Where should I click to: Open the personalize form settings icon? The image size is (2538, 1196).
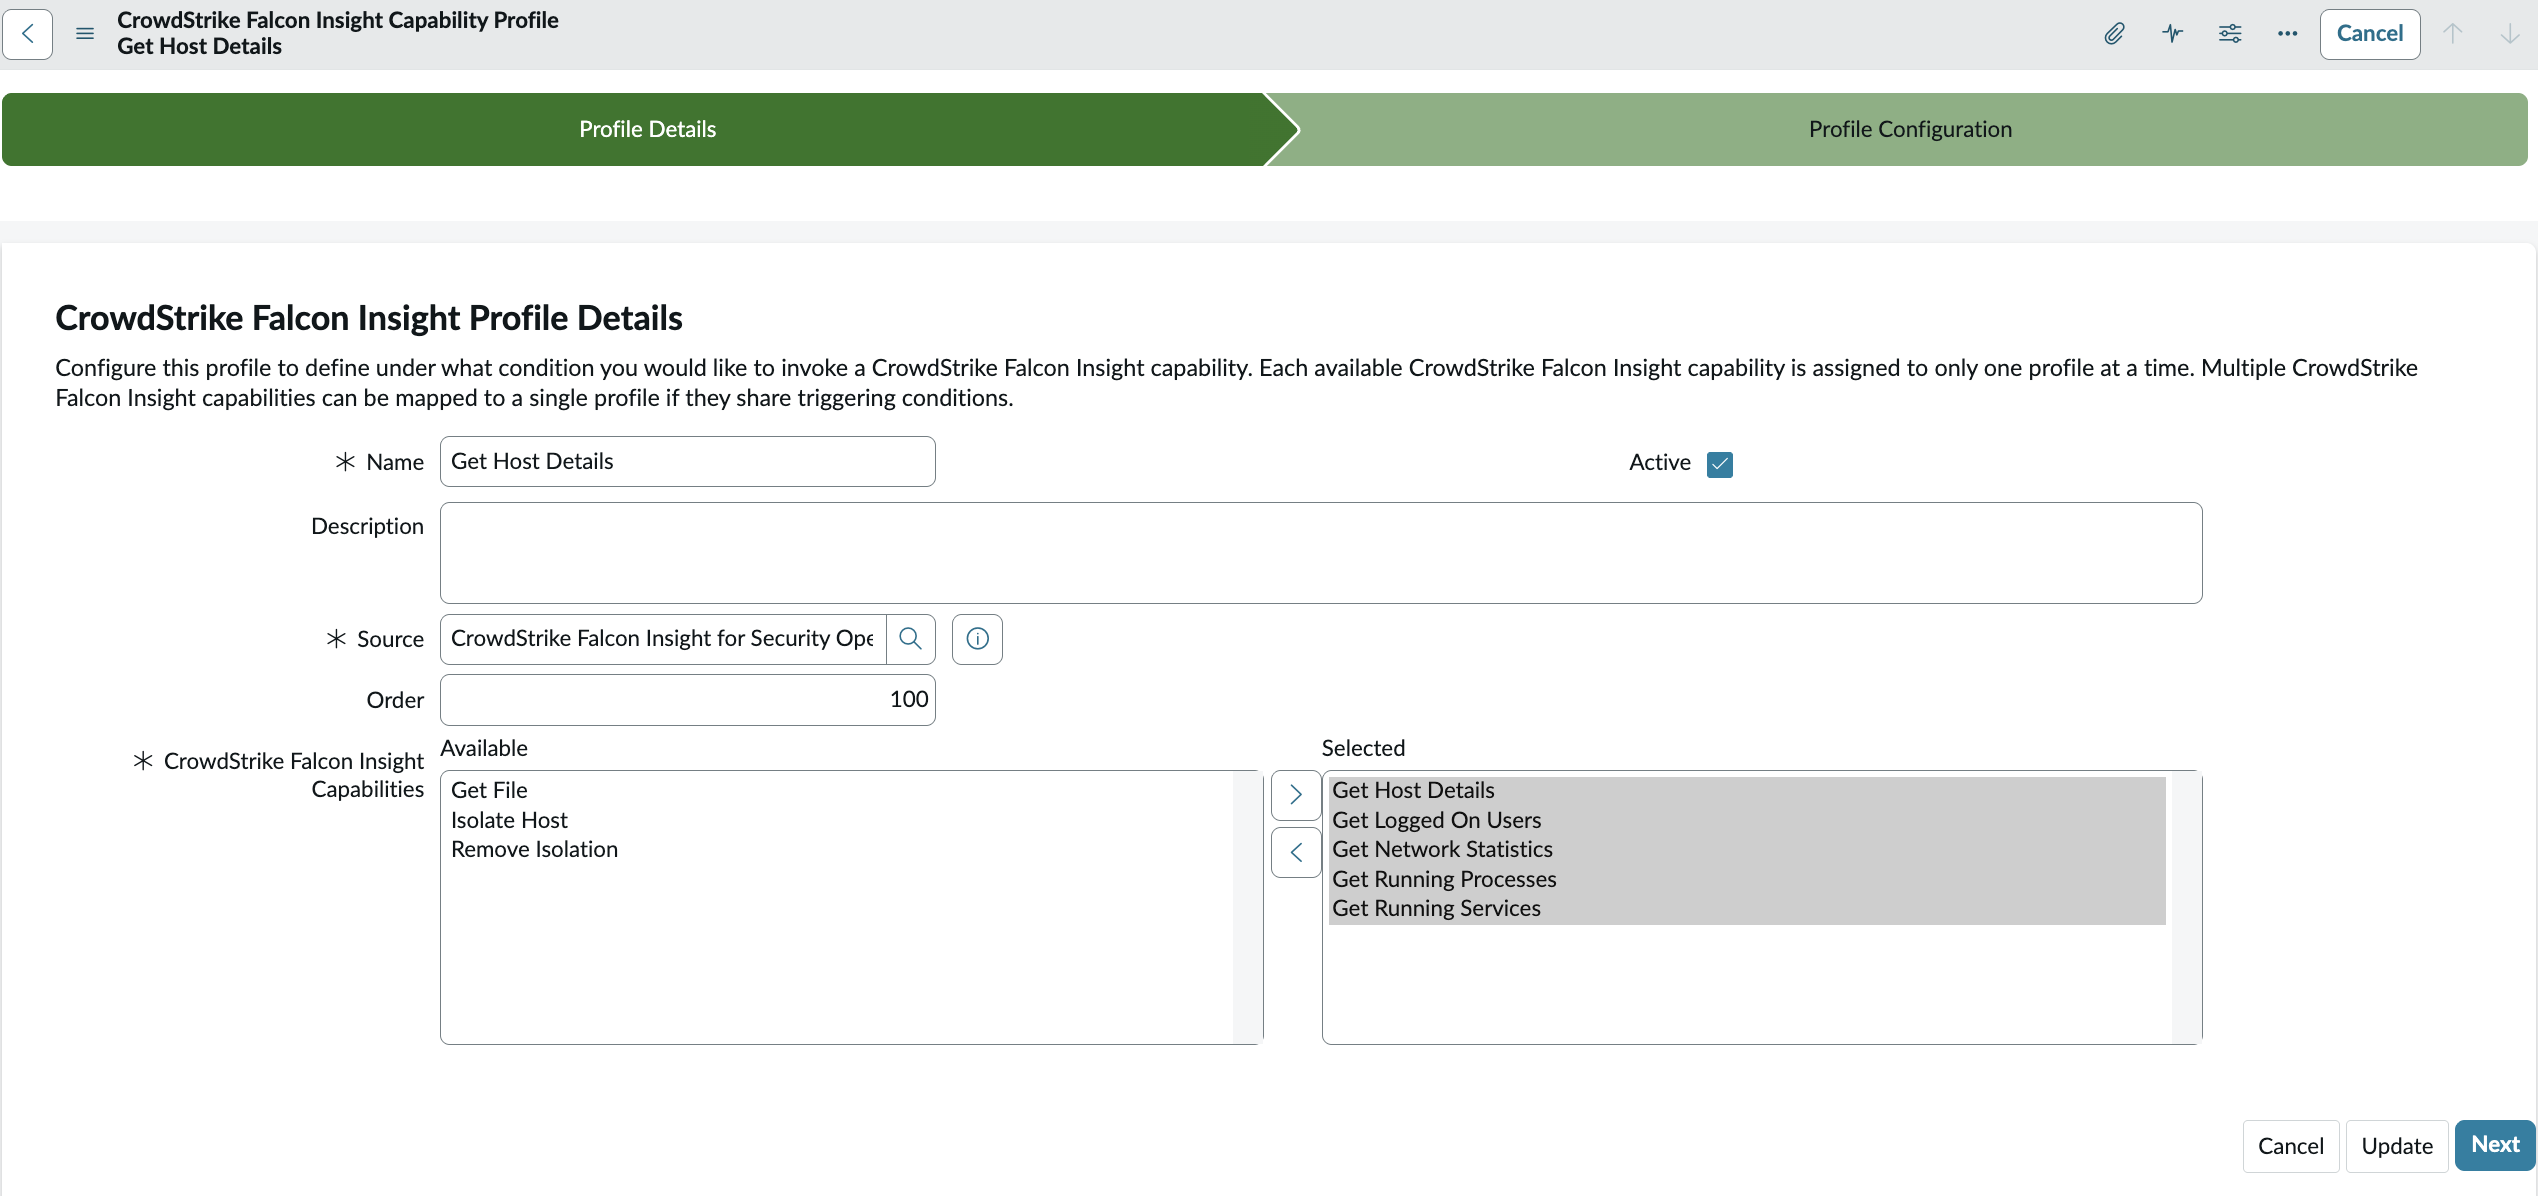point(2230,34)
